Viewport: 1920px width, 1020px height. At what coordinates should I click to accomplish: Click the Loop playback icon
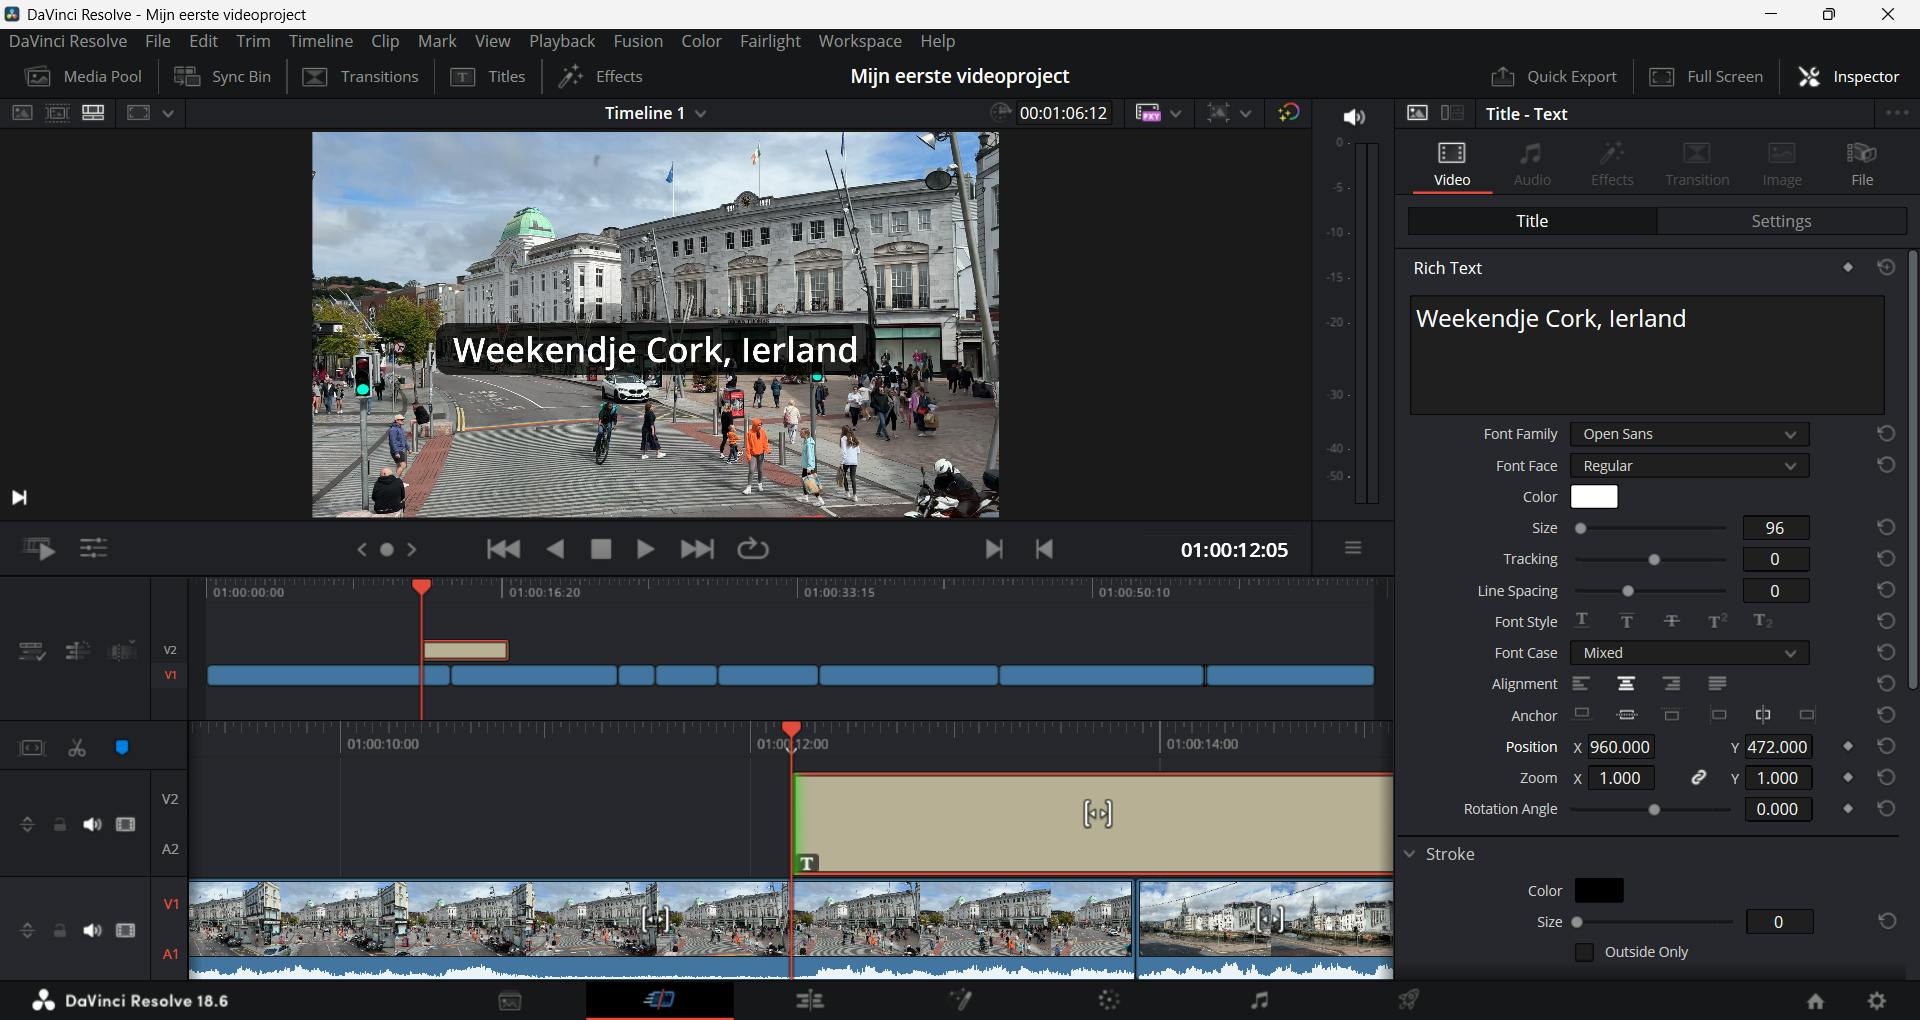click(752, 549)
